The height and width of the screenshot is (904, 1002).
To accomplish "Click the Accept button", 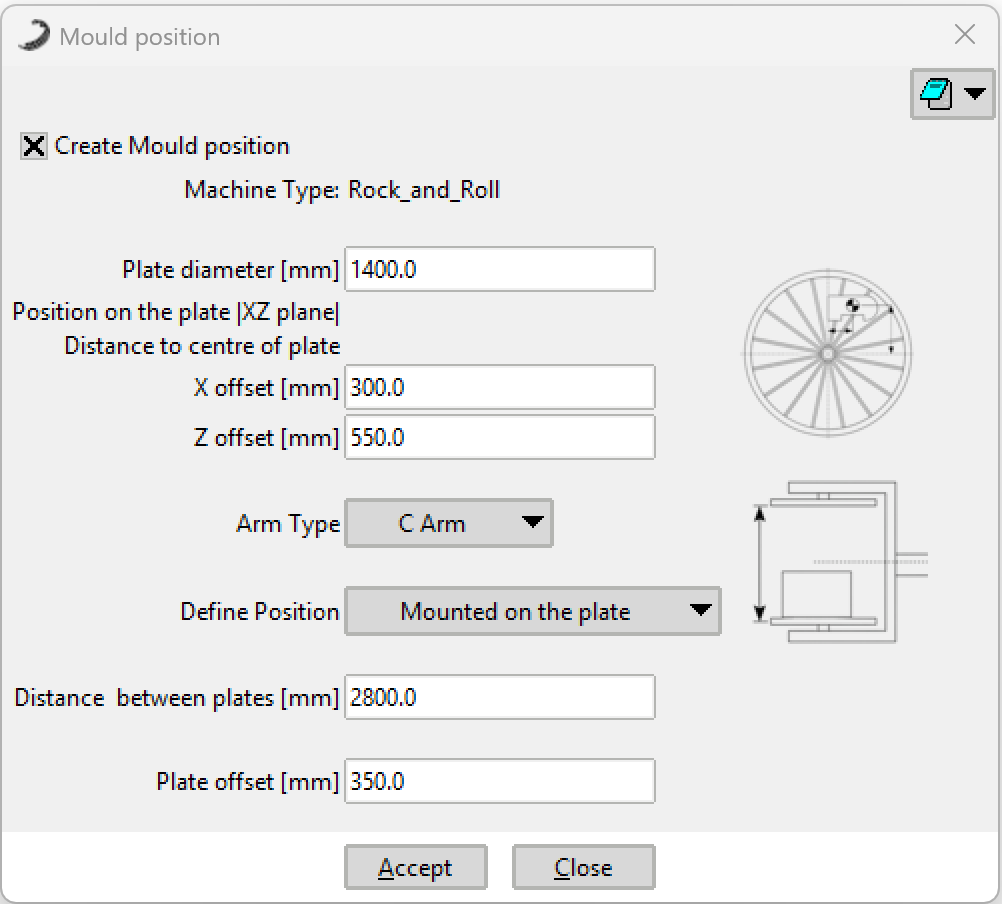I will (x=415, y=868).
